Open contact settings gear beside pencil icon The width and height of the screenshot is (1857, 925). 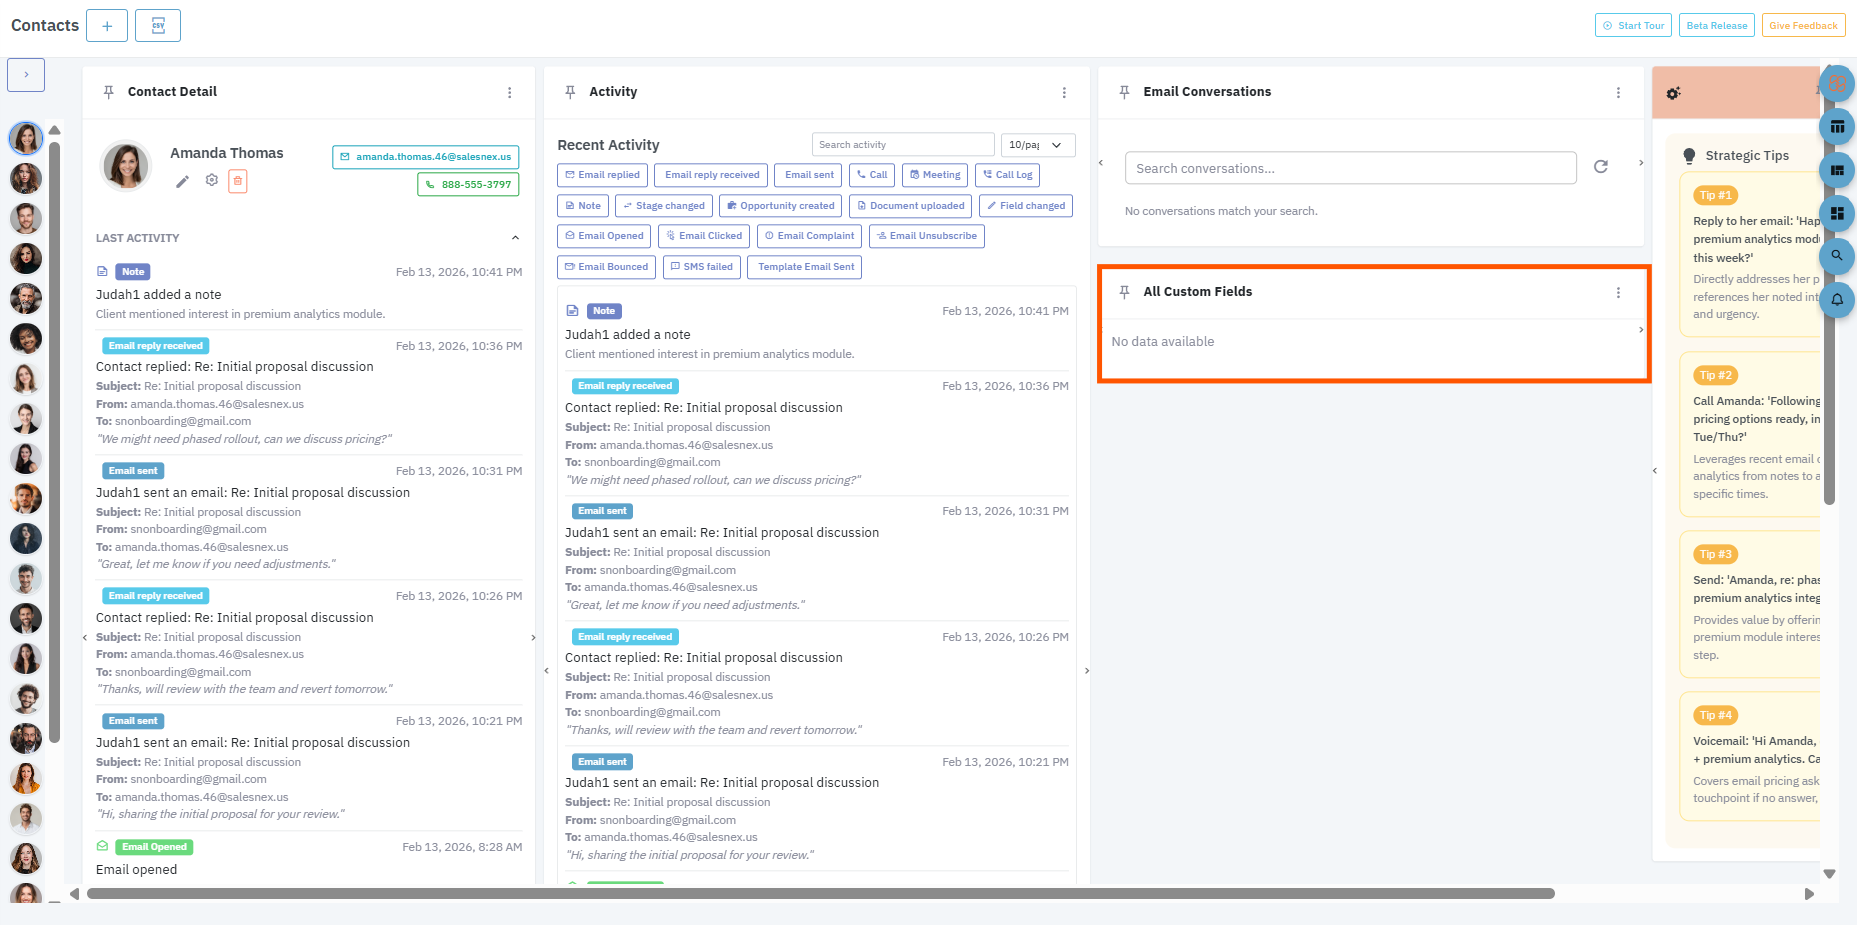pos(211,180)
